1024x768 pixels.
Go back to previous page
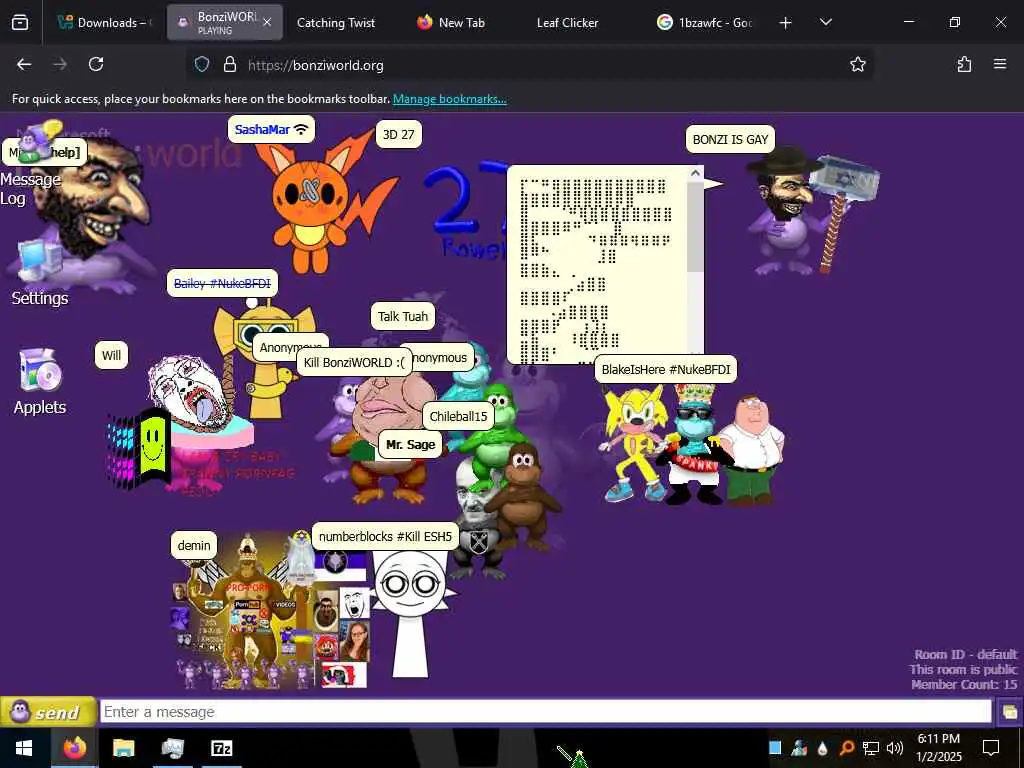24,64
